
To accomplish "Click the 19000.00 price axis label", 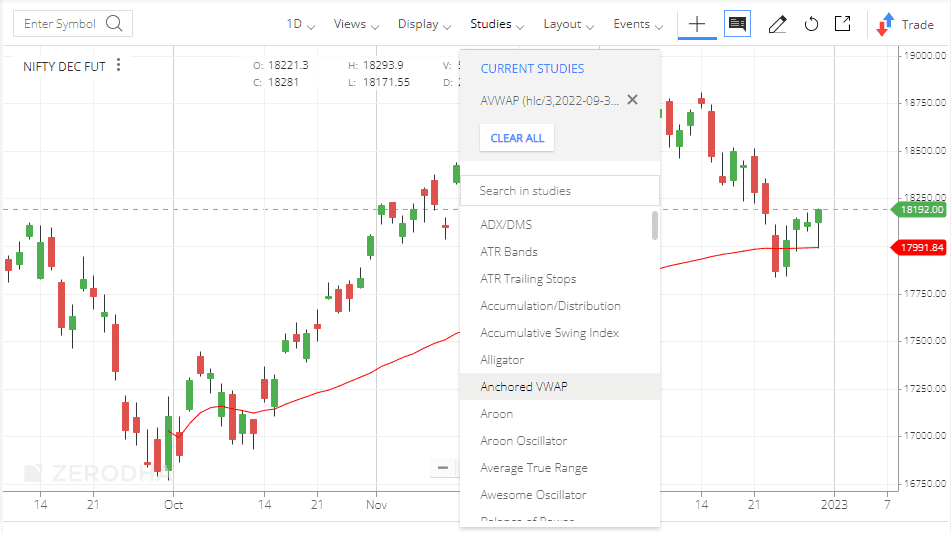I will 924,55.
